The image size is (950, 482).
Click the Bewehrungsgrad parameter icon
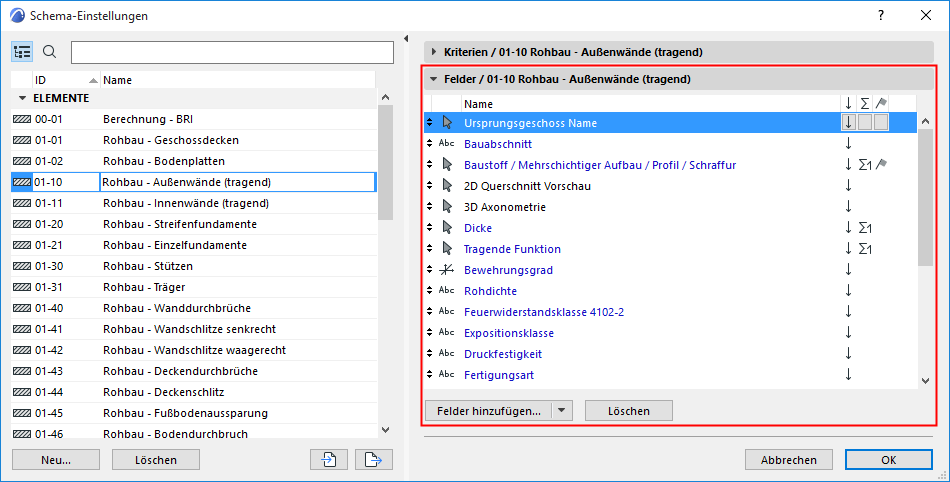[447, 269]
